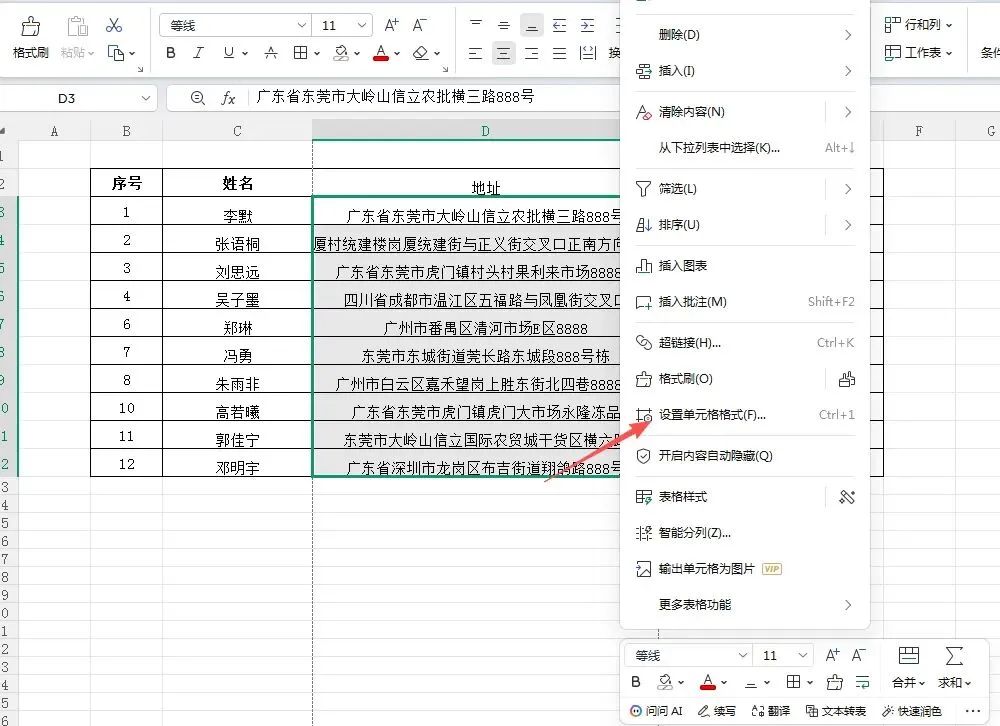This screenshot has height=726, width=1000.
Task: Click the Decrease Indent icon
Action: 559,26
